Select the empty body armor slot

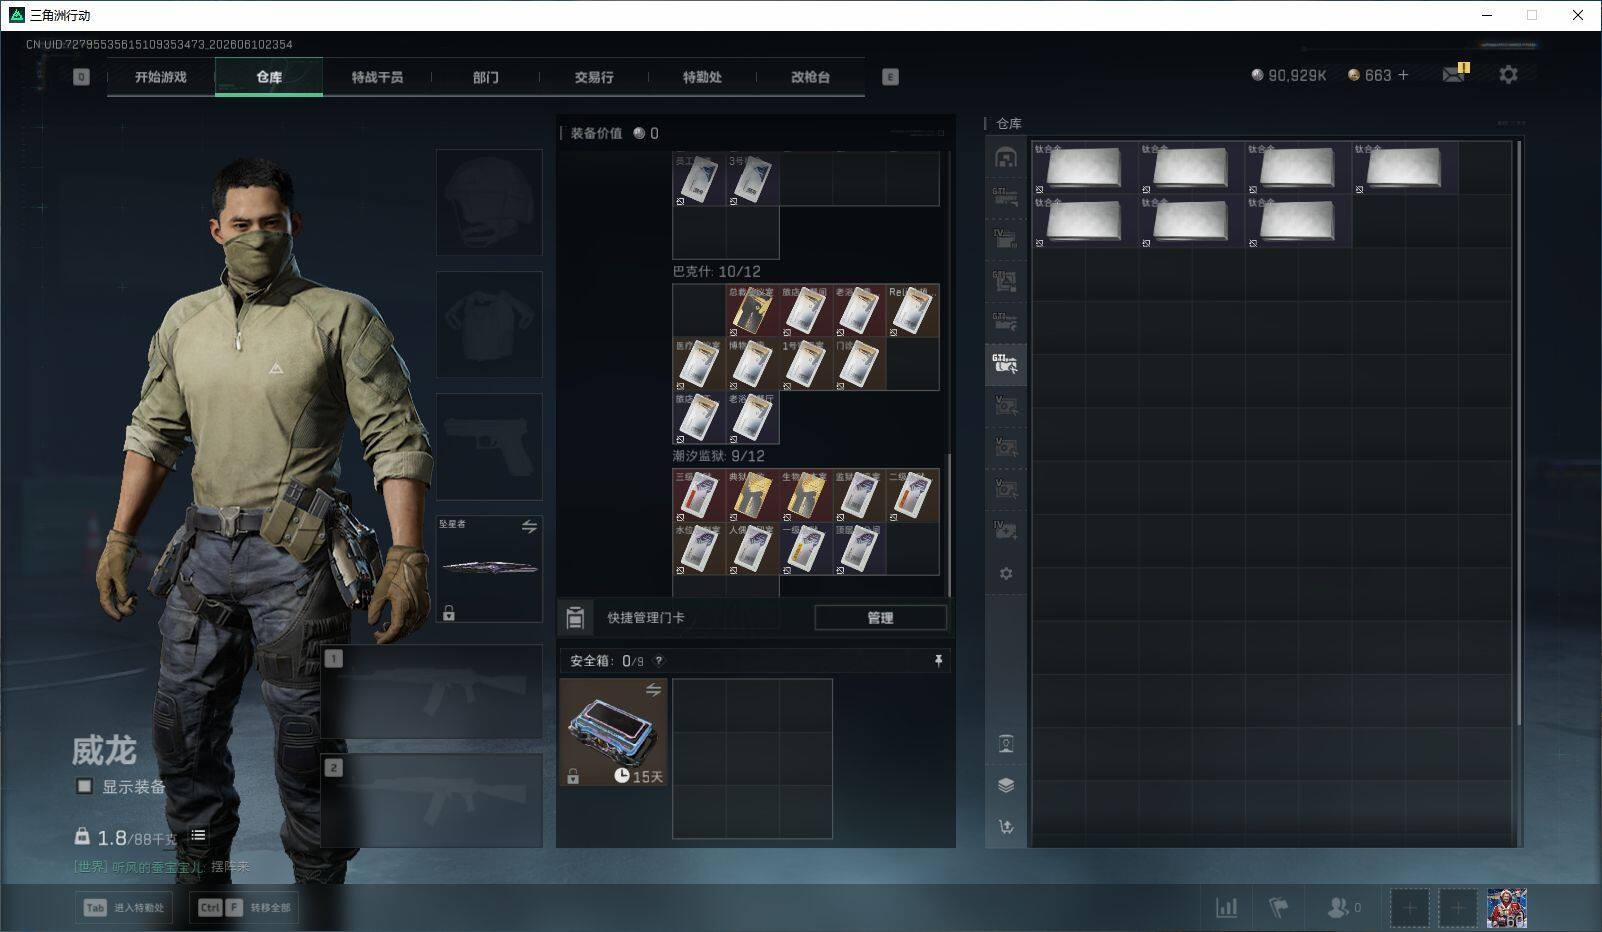(489, 324)
